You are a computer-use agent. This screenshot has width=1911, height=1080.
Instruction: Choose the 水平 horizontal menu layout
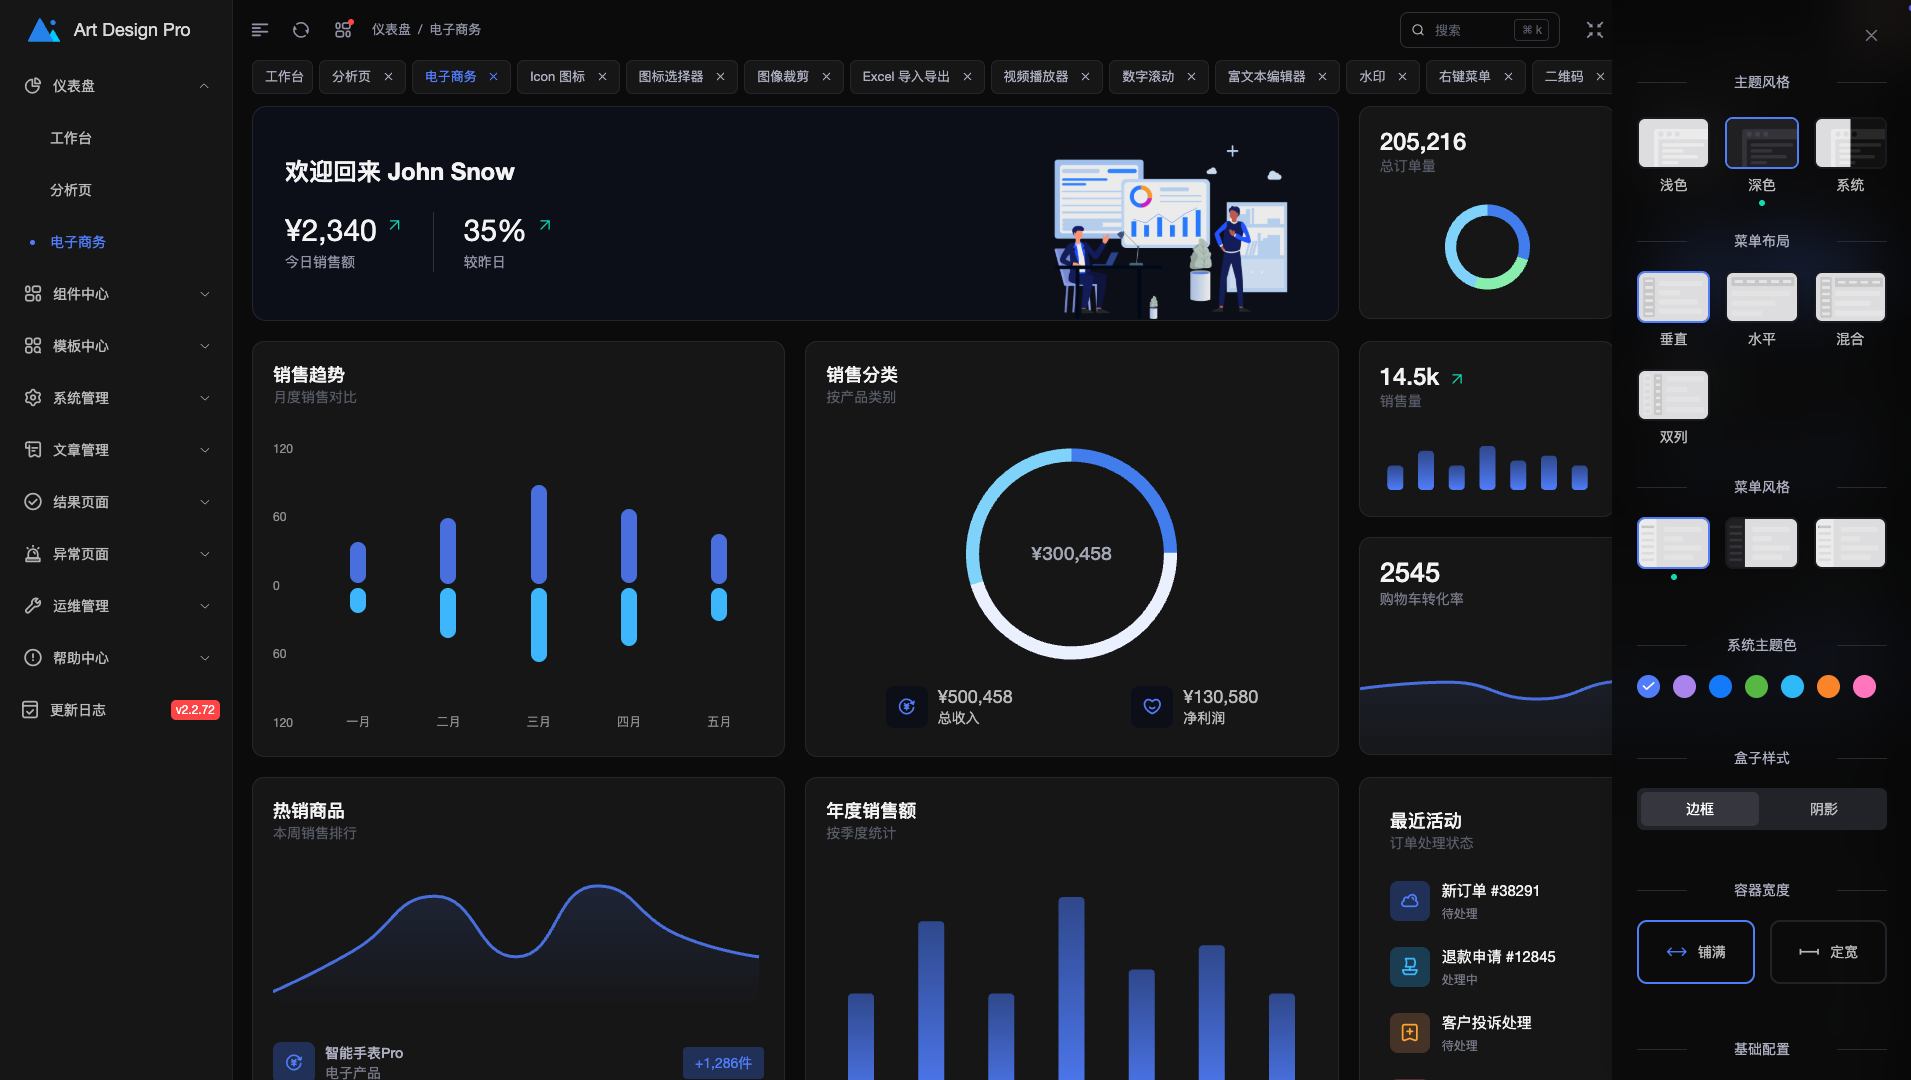(1761, 298)
